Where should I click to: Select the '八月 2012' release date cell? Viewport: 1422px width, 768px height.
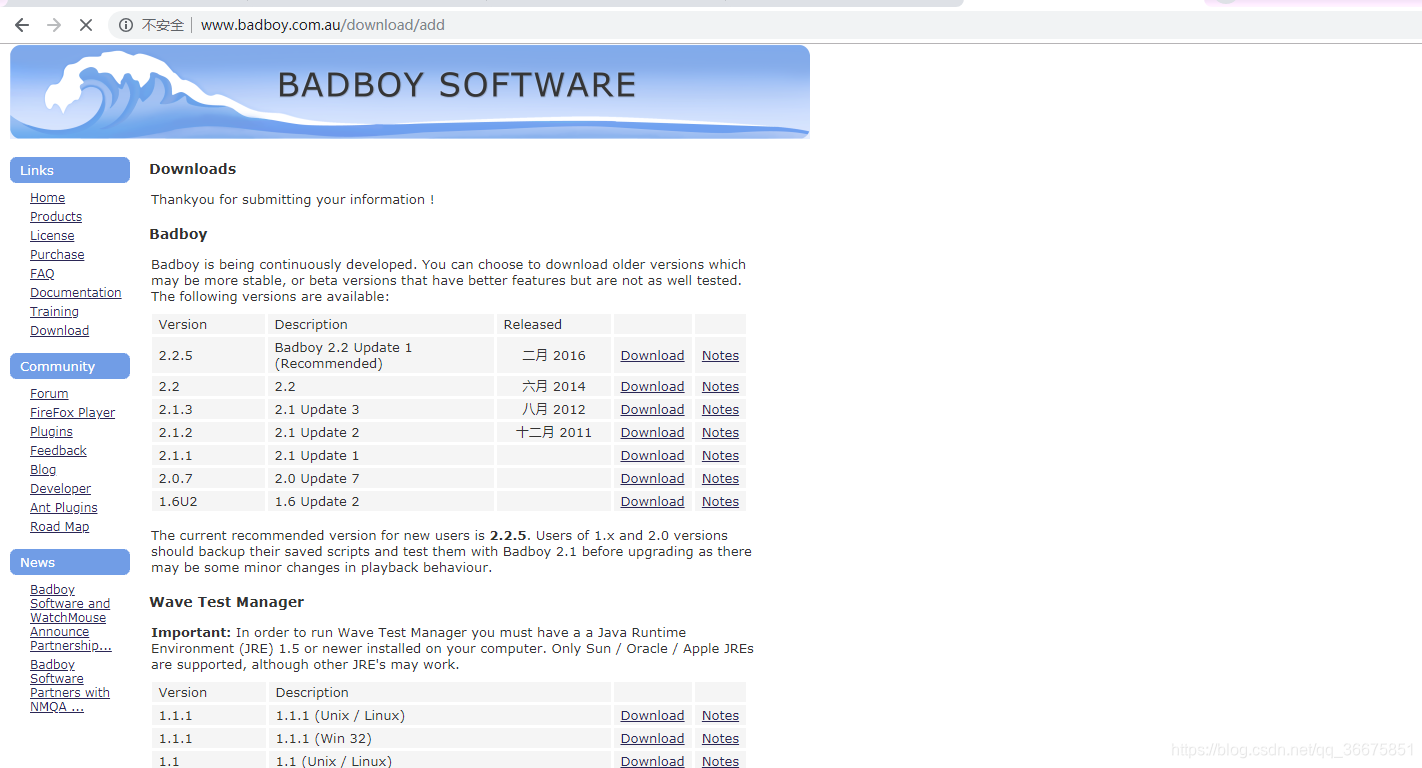pyautogui.click(x=554, y=410)
